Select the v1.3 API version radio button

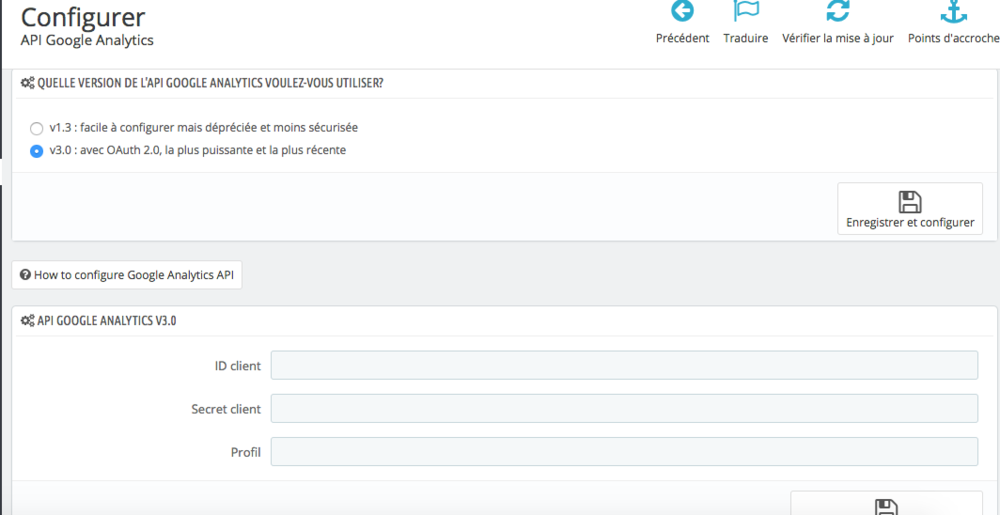pos(36,128)
